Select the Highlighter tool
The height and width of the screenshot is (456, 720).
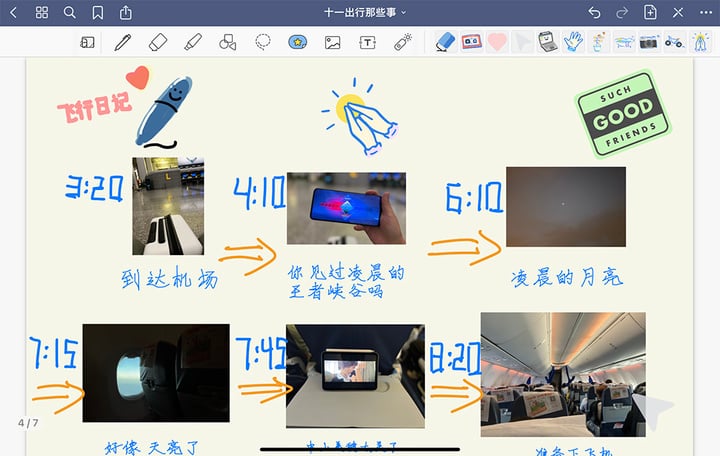click(x=192, y=42)
